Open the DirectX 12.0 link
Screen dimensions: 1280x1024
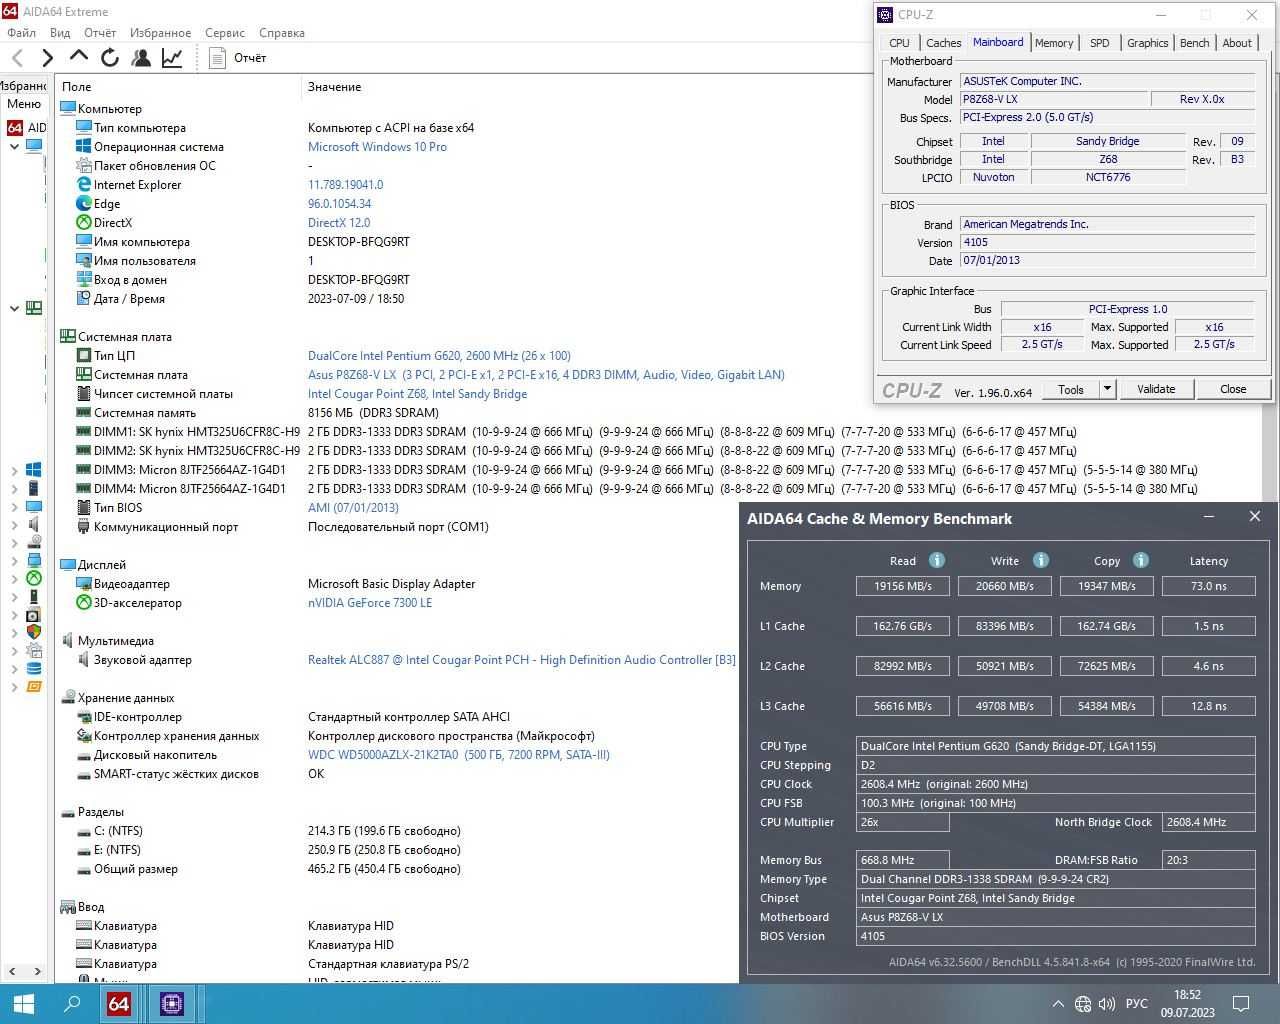point(339,223)
